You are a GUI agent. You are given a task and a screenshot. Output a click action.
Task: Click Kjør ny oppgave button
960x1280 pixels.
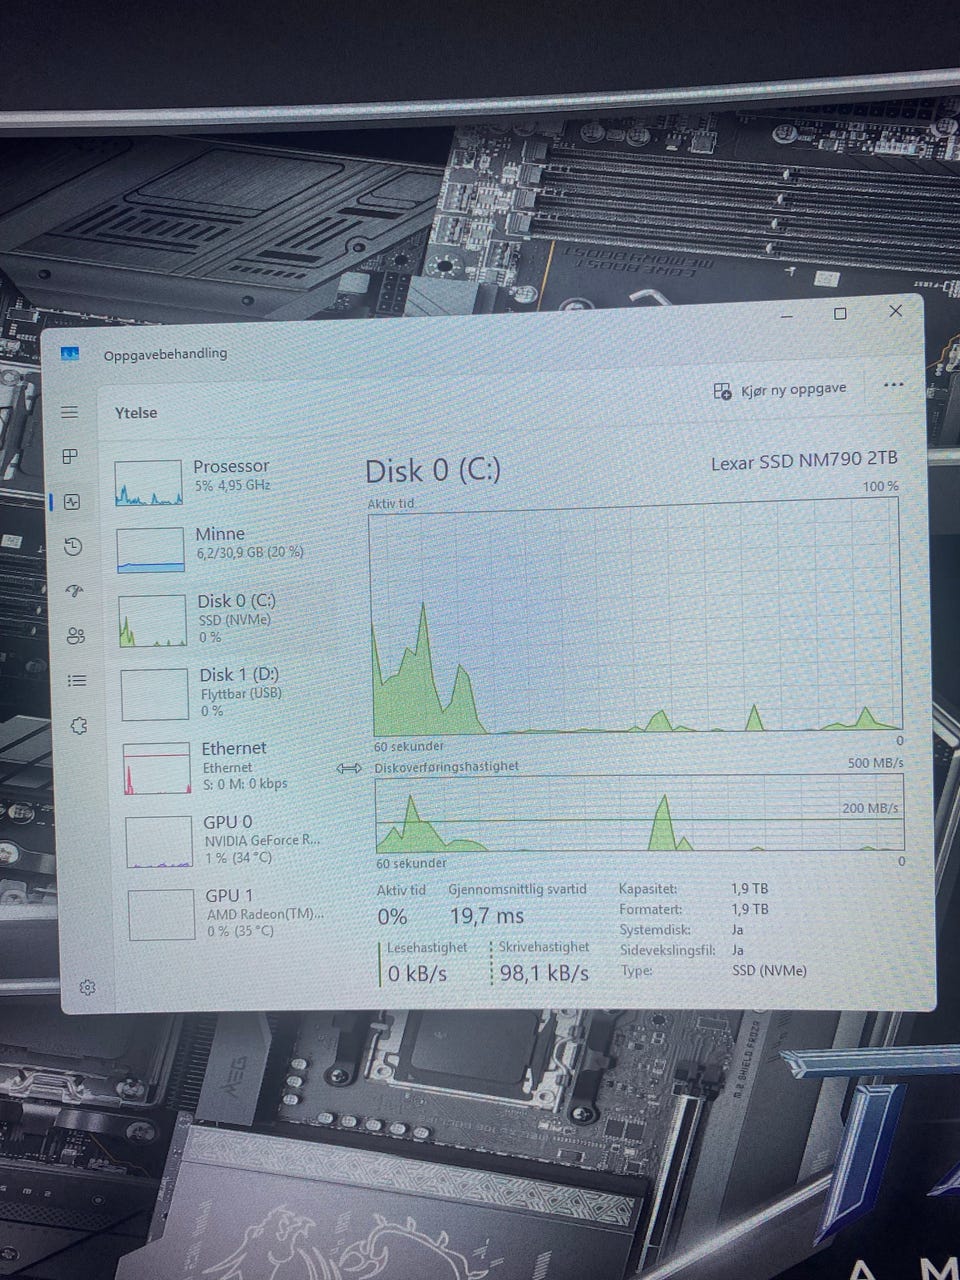tap(780, 390)
